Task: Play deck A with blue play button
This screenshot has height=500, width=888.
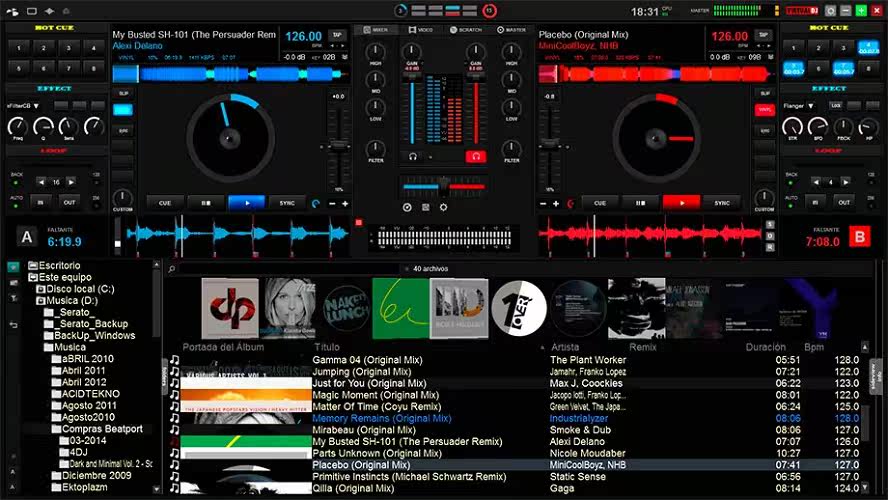Action: pos(246,203)
